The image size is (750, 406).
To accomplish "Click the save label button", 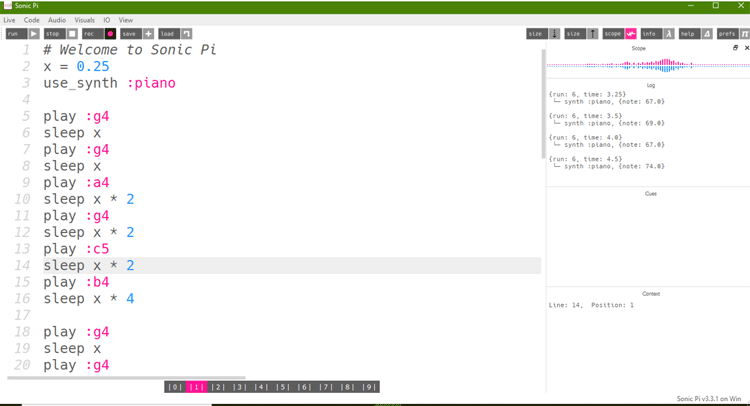I will [x=131, y=33].
